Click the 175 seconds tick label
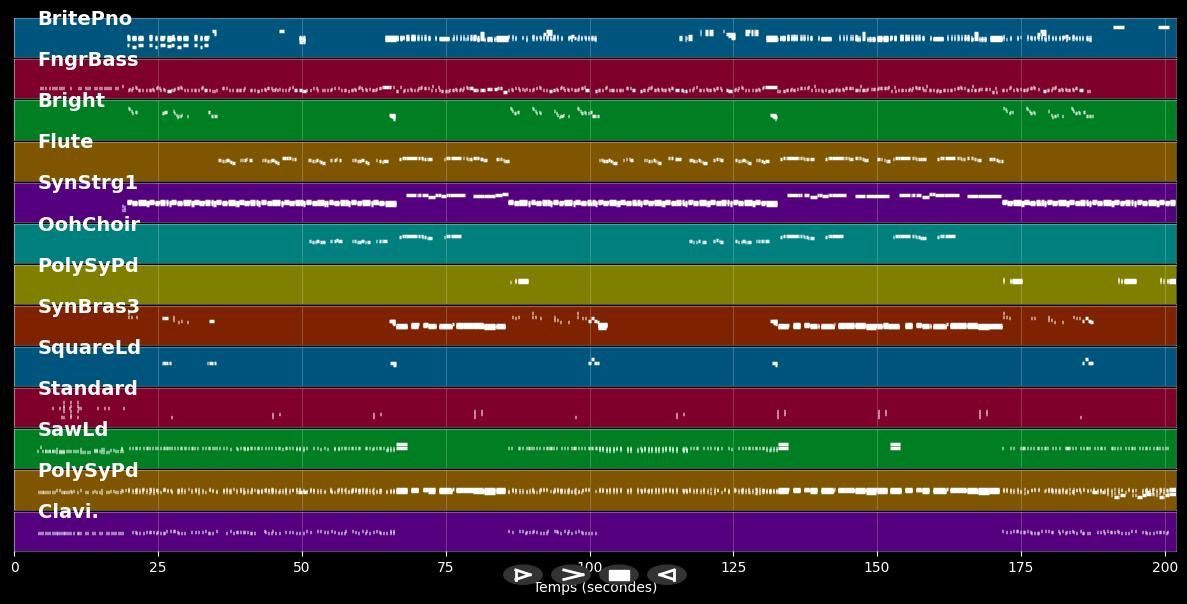Screen dimensions: 1187x604 click(x=1021, y=567)
